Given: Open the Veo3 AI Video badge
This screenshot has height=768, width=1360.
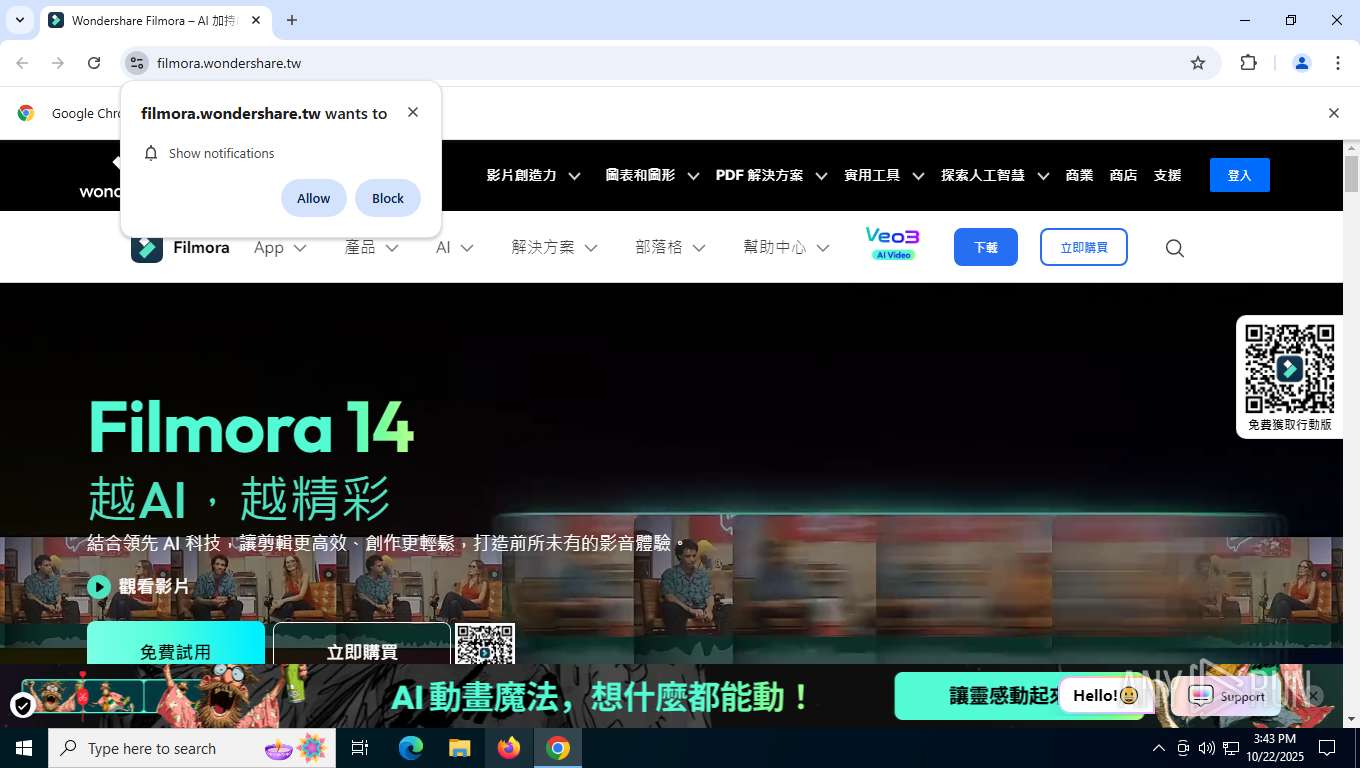Looking at the screenshot, I should pos(892,244).
